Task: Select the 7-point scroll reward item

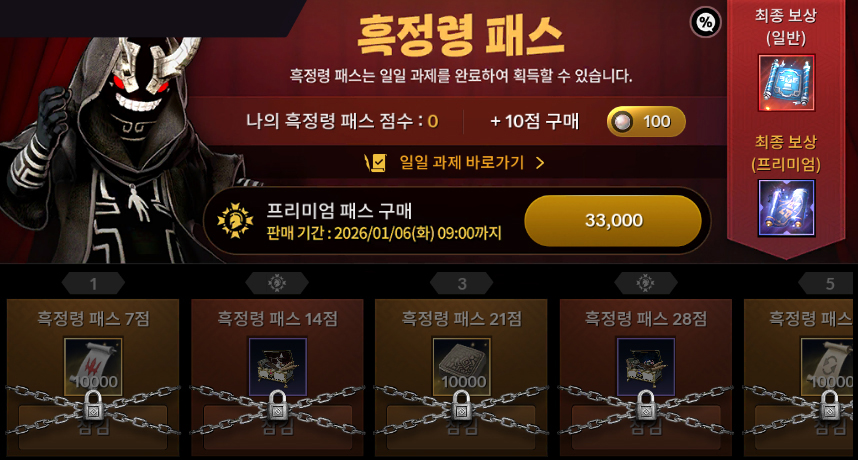Action: [x=94, y=366]
